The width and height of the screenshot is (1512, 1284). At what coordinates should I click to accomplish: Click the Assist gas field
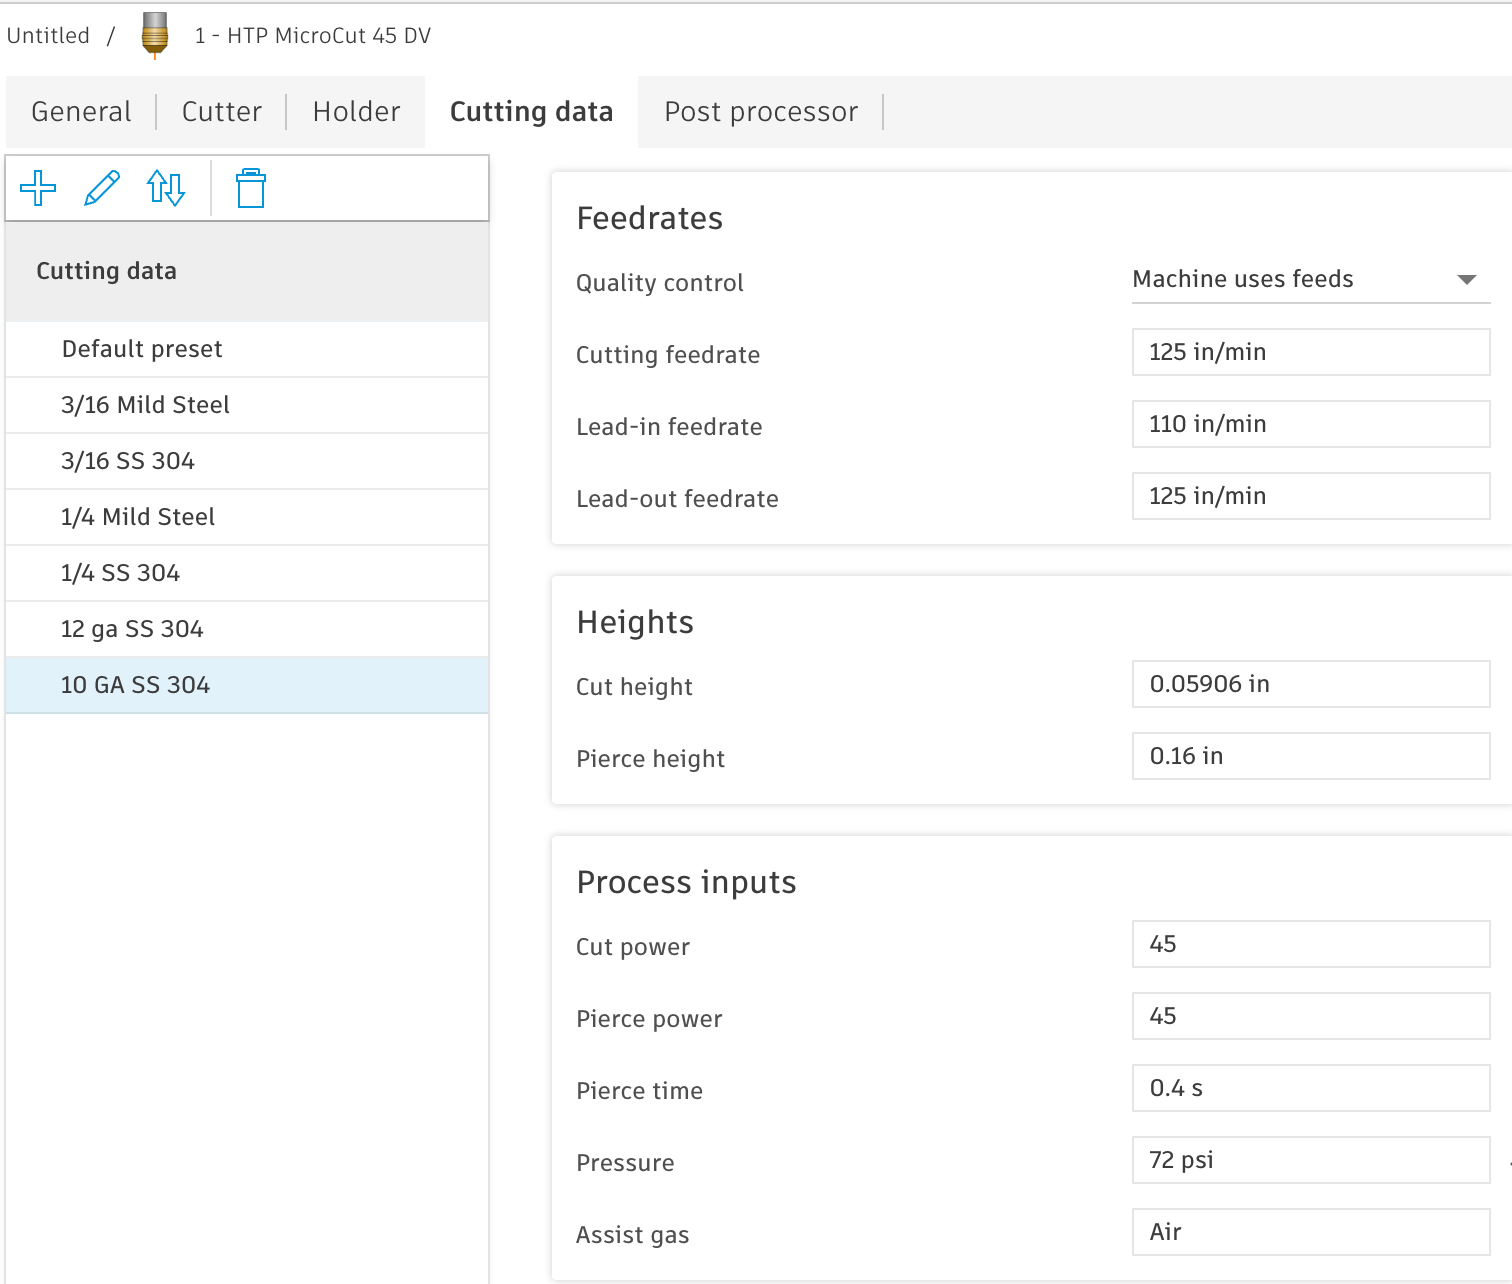(1310, 1232)
